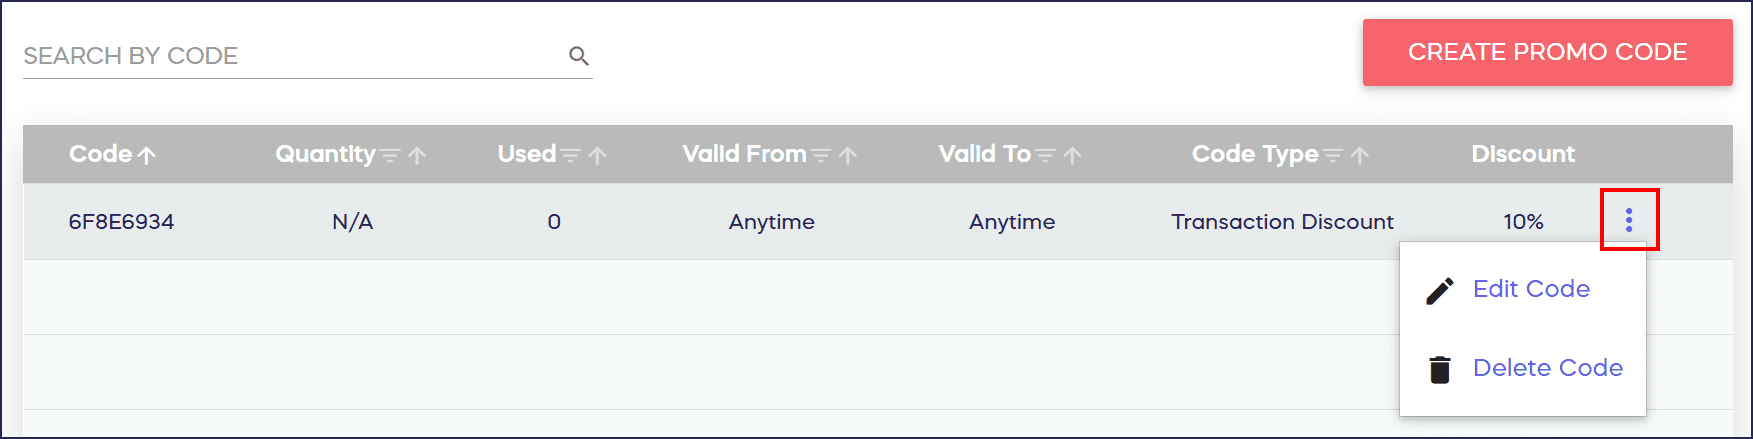Toggle the Valid To sort arrow
The height and width of the screenshot is (439, 1753).
point(1073,156)
